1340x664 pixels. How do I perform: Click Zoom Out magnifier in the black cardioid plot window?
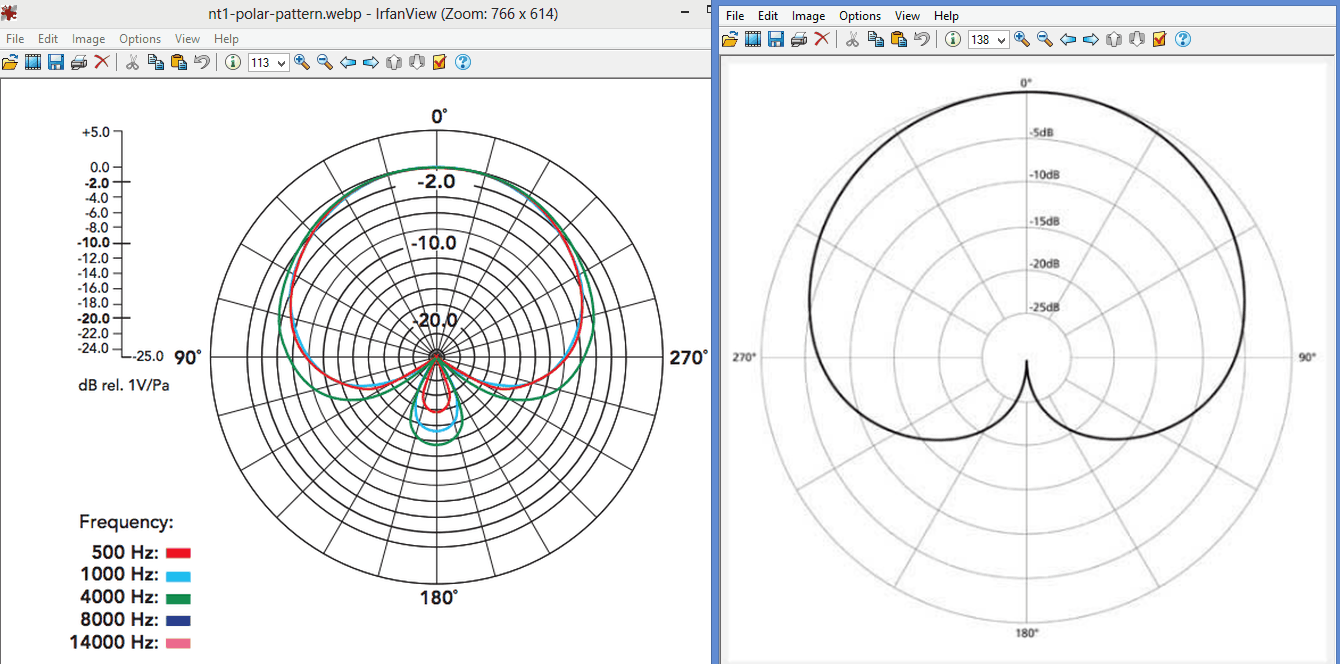tap(1044, 39)
